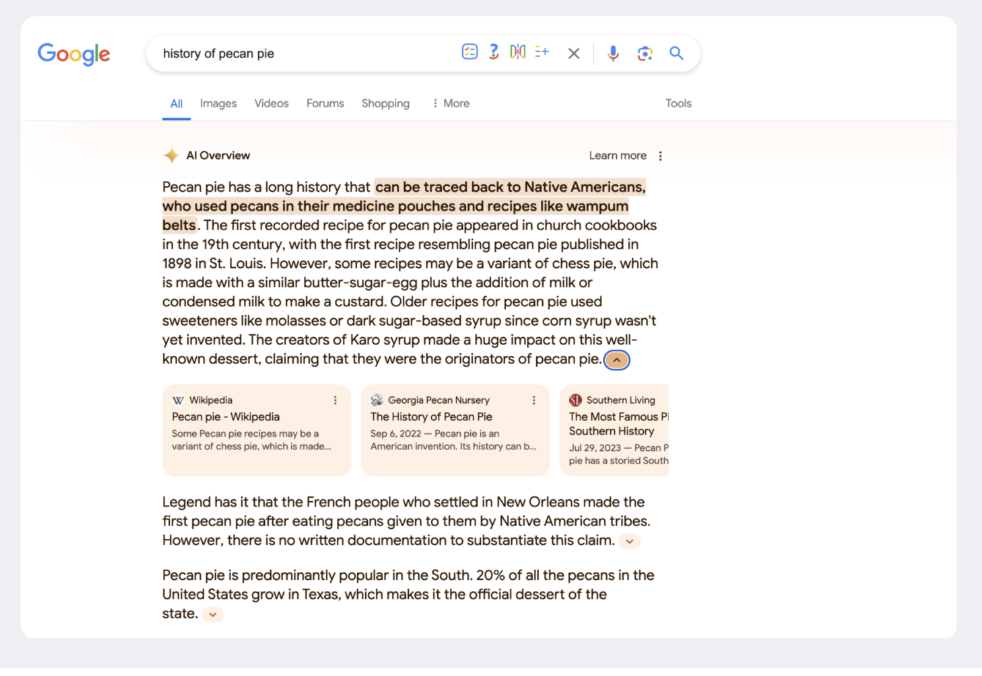The height and width of the screenshot is (676, 982).
Task: Open Wikipedia card three-dot menu
Action: tap(335, 400)
